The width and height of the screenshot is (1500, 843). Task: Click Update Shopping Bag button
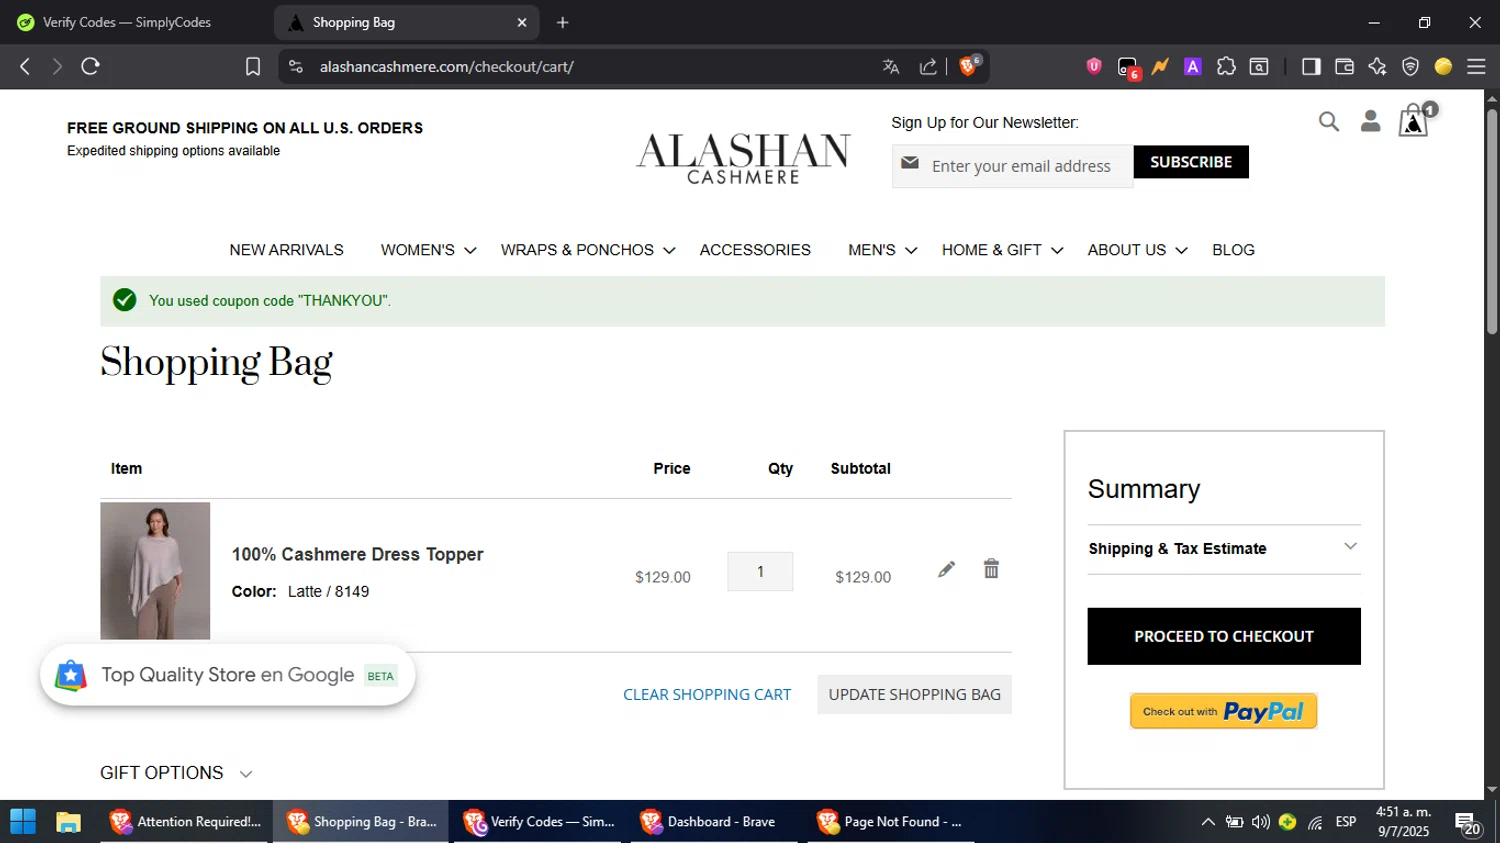[x=914, y=694]
